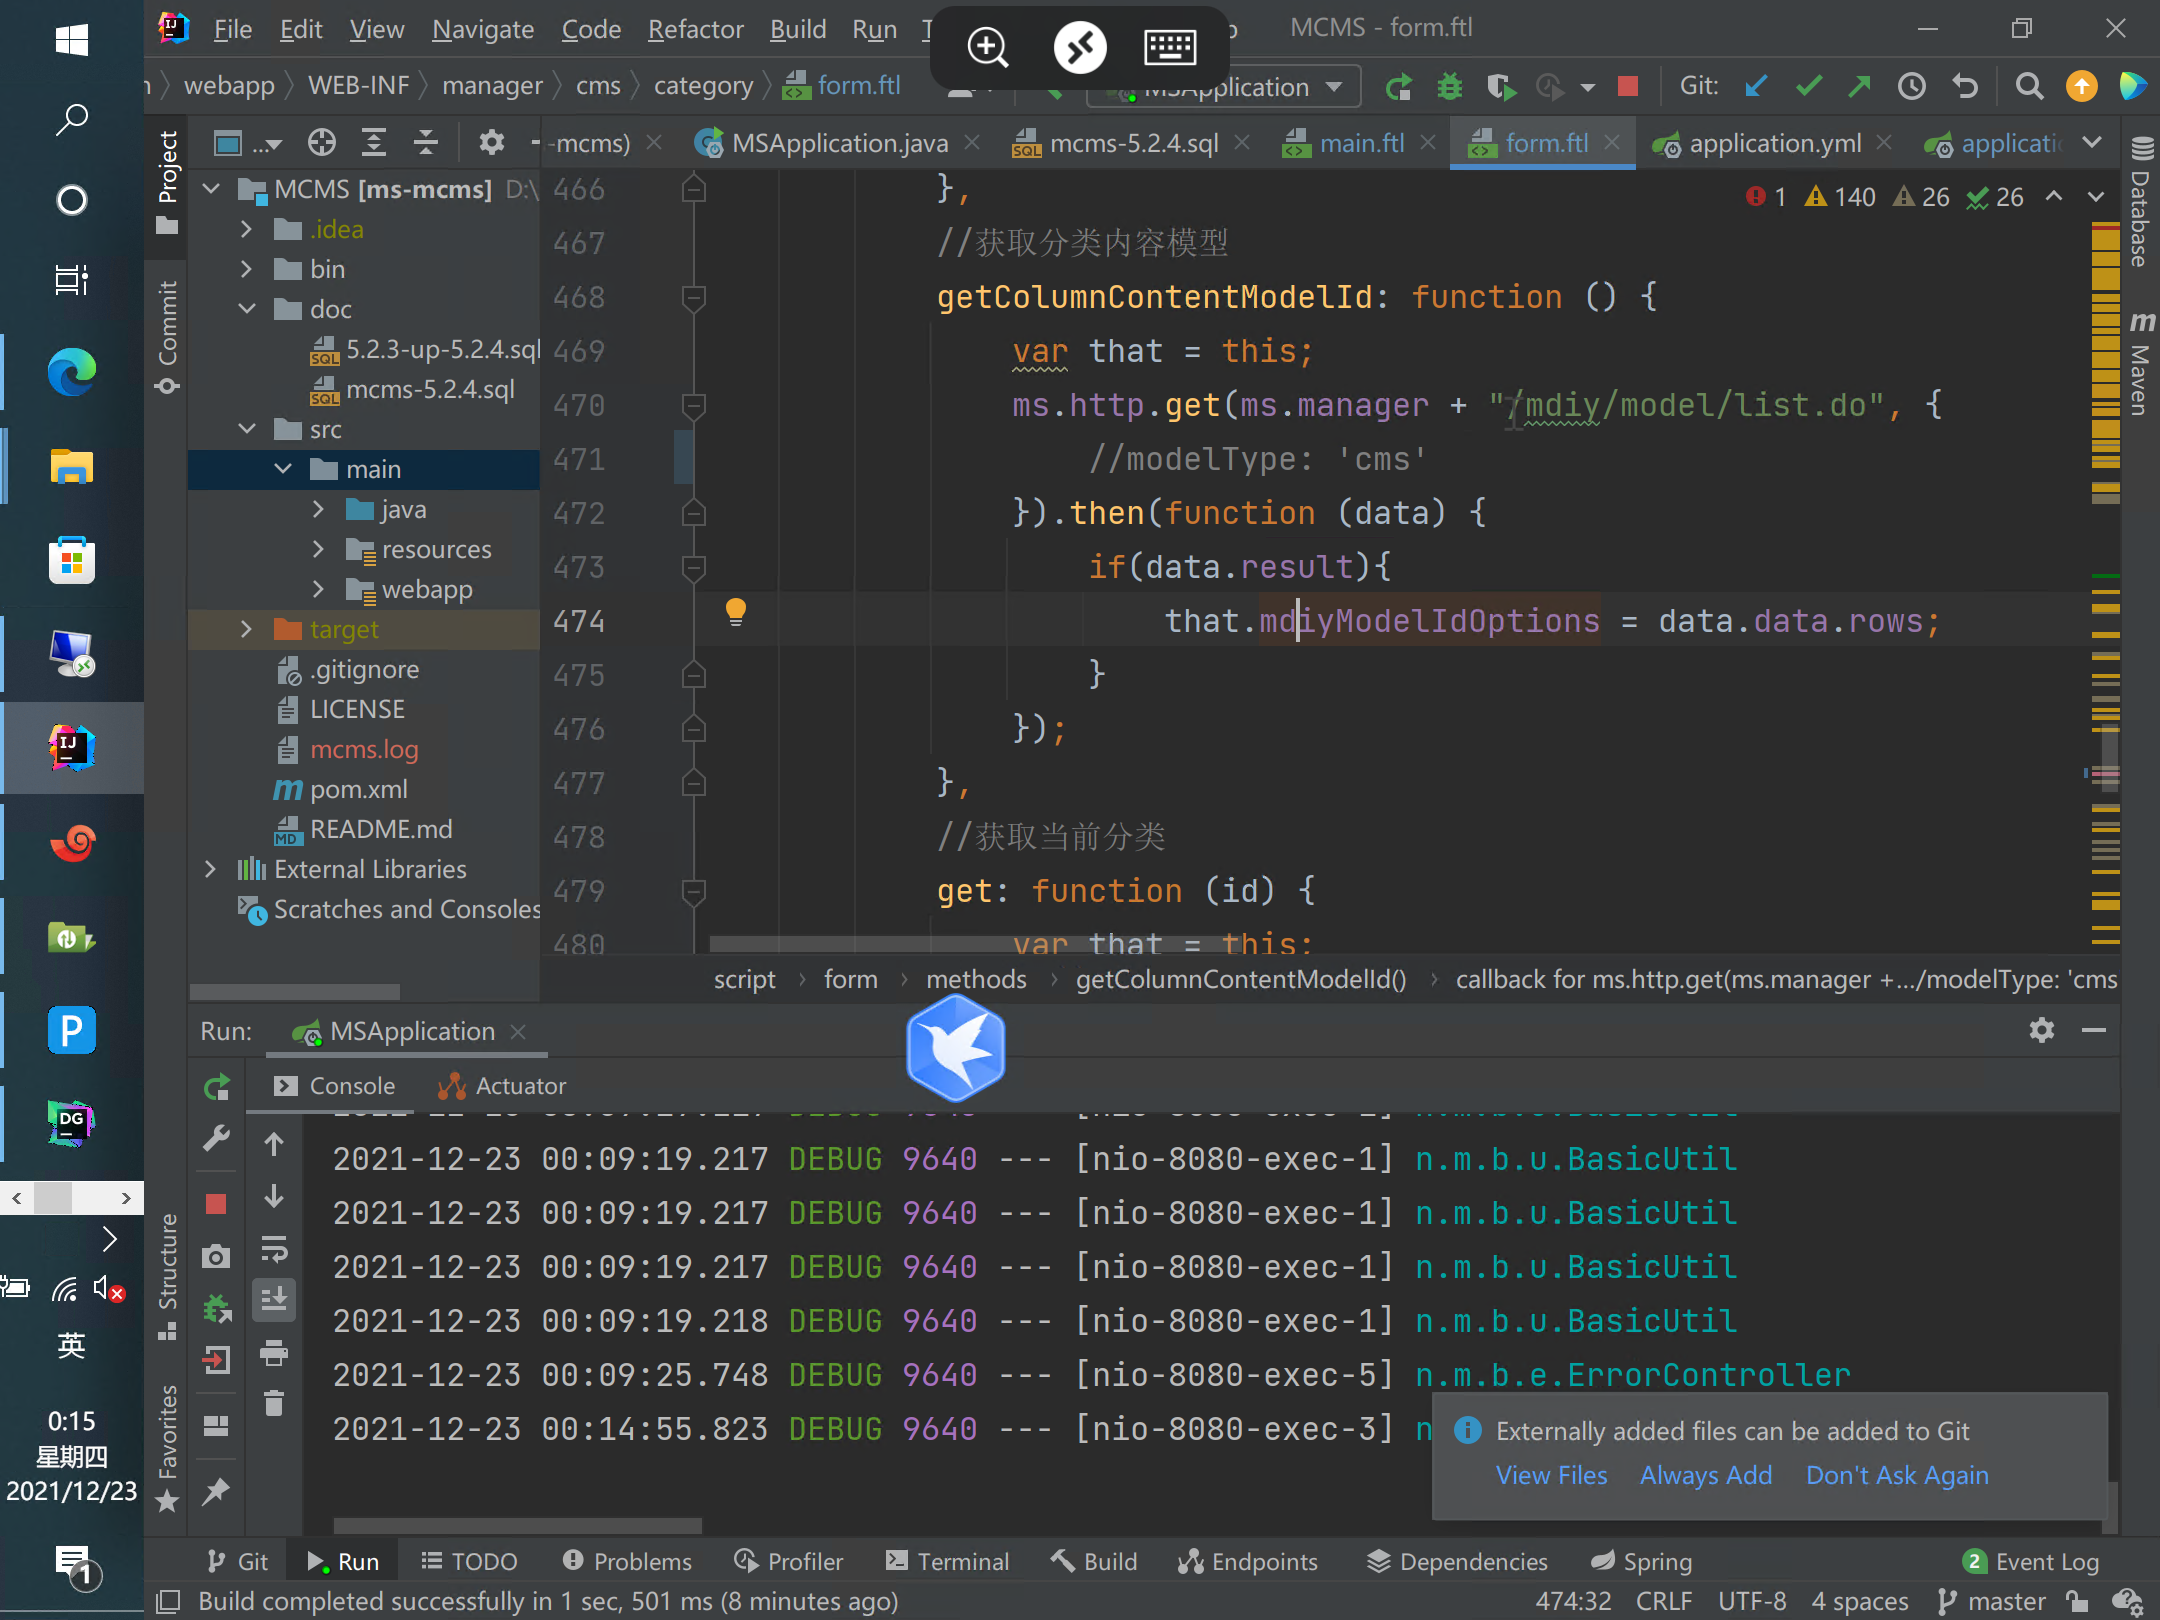Screen dimensions: 2160x1620
Task: Click the print icon in Run panel
Action: point(274,1353)
